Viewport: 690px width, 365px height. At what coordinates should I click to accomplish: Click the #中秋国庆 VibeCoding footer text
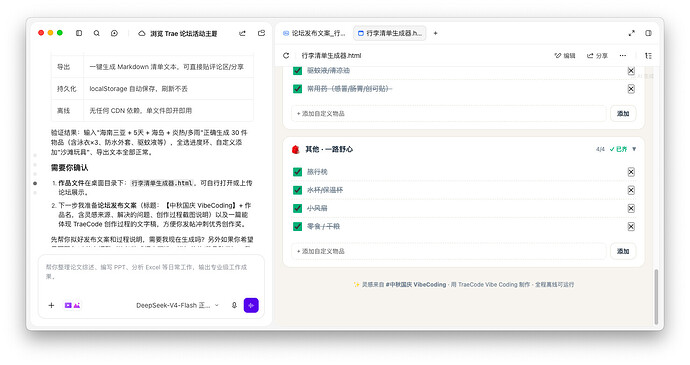pyautogui.click(x=416, y=284)
